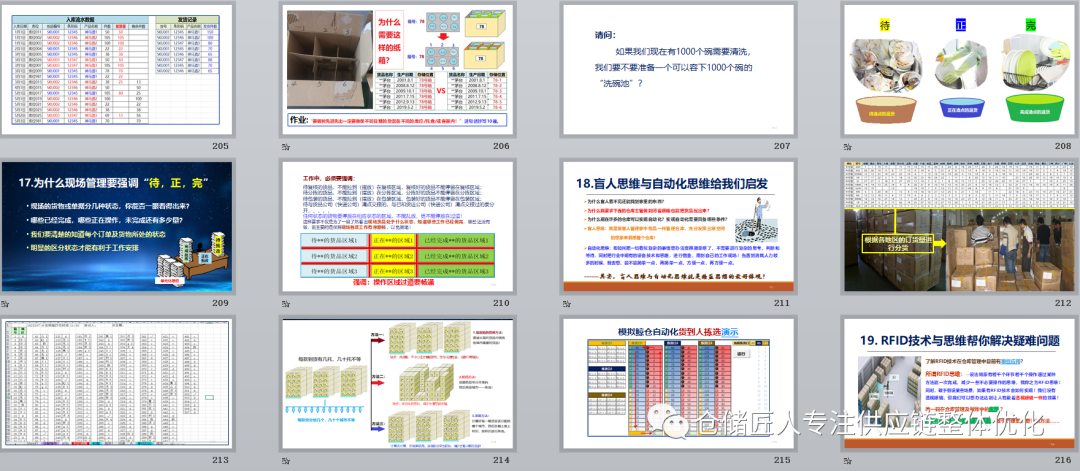Select slide 214 pallet stacking diagram thumbnail

pos(397,384)
